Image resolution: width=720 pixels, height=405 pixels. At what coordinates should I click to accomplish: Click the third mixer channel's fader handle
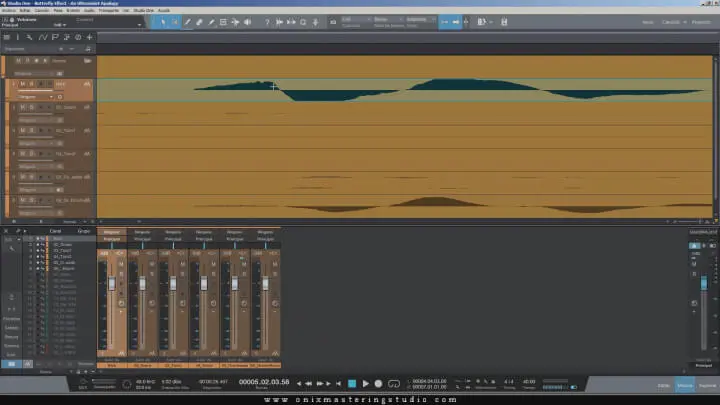tap(173, 283)
